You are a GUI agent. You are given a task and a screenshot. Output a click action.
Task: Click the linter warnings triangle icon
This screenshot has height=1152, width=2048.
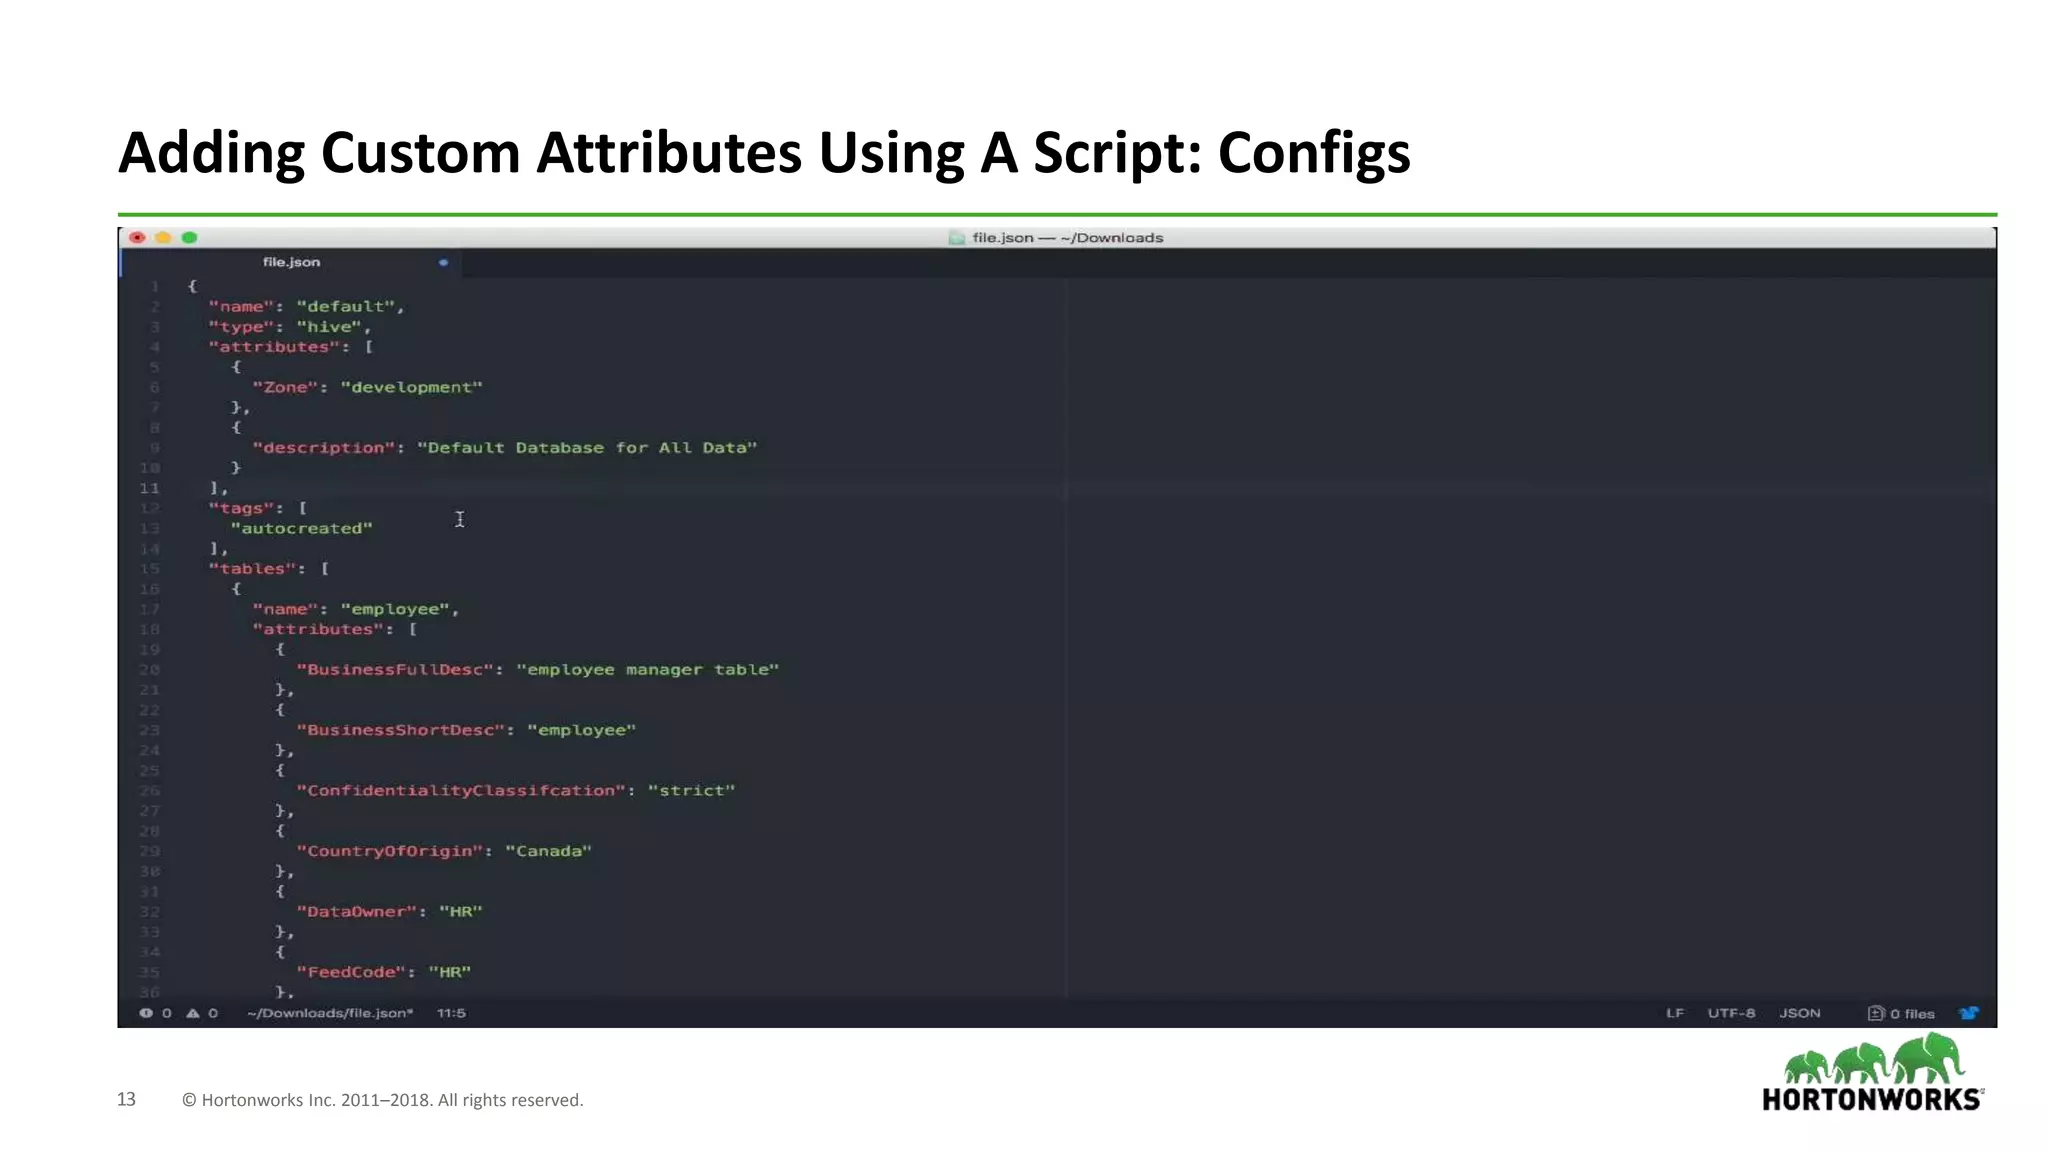click(x=193, y=1013)
